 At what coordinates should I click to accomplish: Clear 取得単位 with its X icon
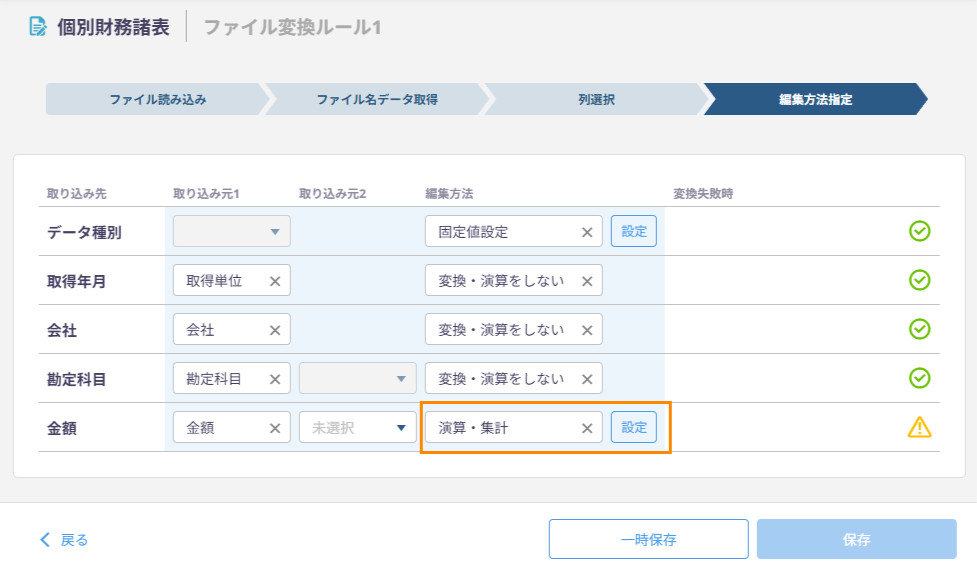pyautogui.click(x=275, y=281)
